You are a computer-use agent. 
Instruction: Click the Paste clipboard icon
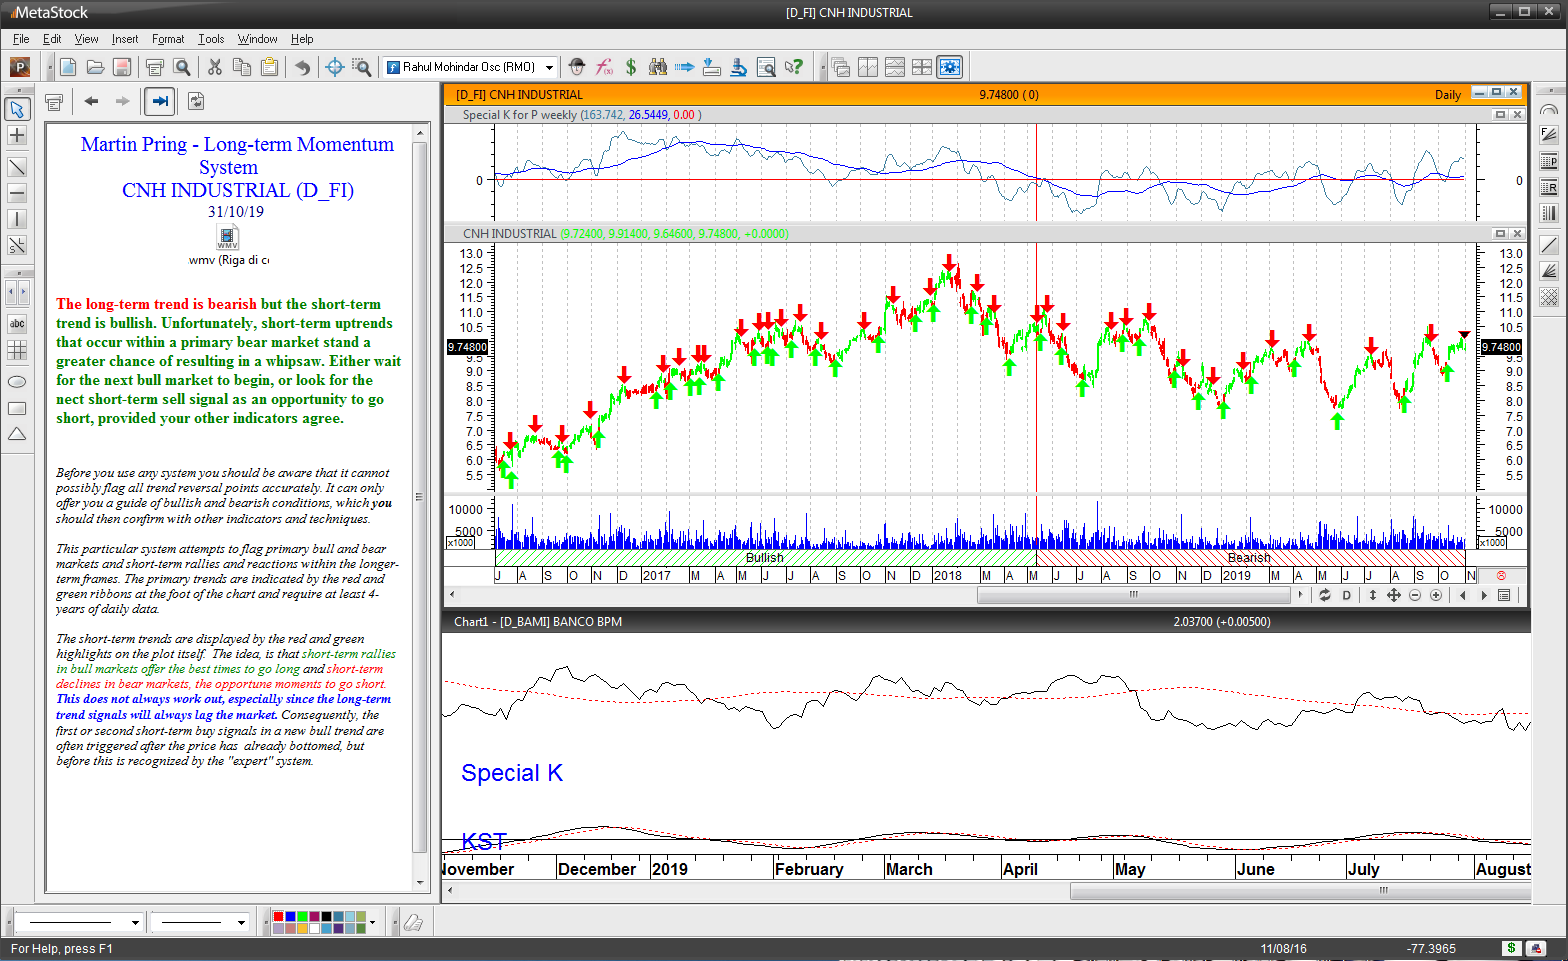coord(269,67)
